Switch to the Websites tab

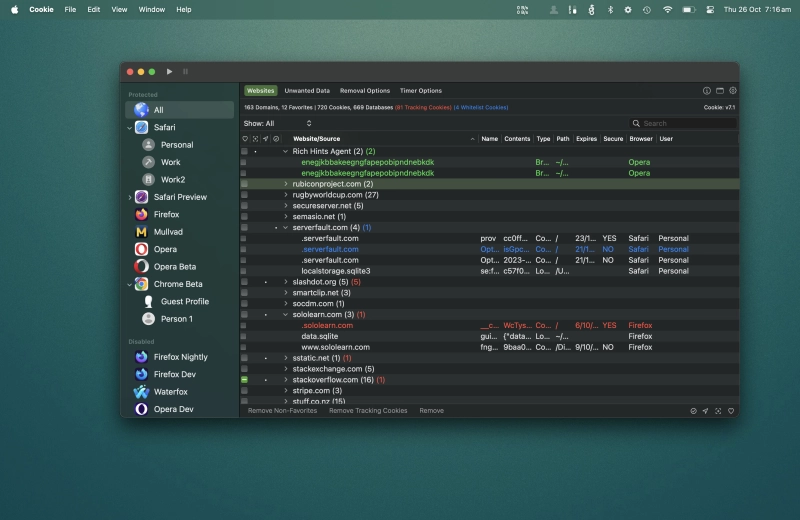(261, 91)
